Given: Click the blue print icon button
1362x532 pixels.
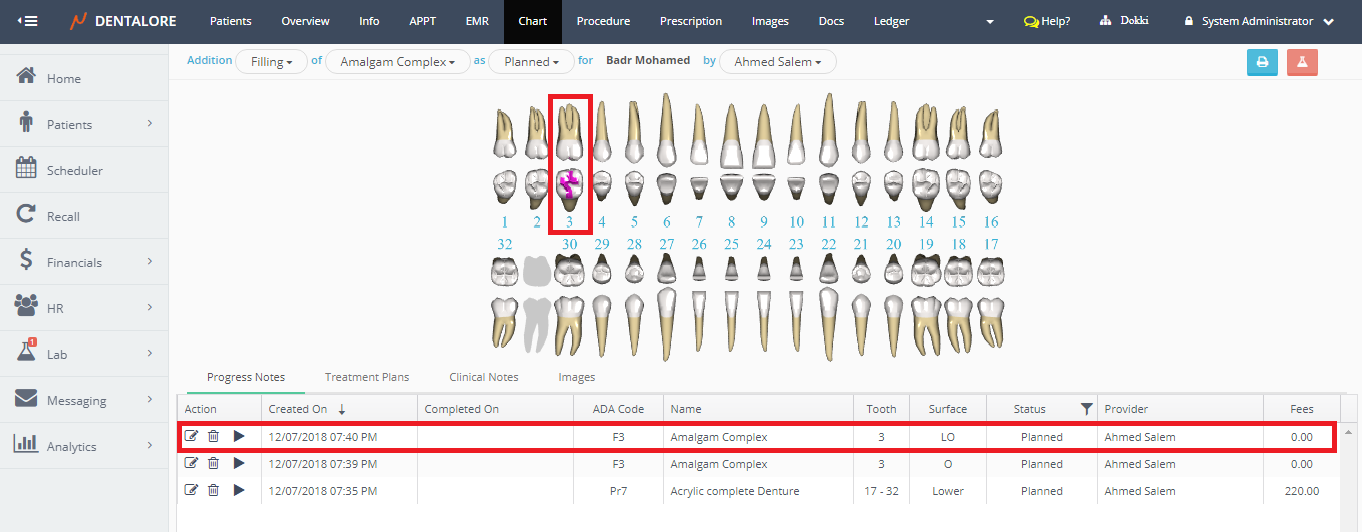Looking at the screenshot, I should pos(1262,62).
